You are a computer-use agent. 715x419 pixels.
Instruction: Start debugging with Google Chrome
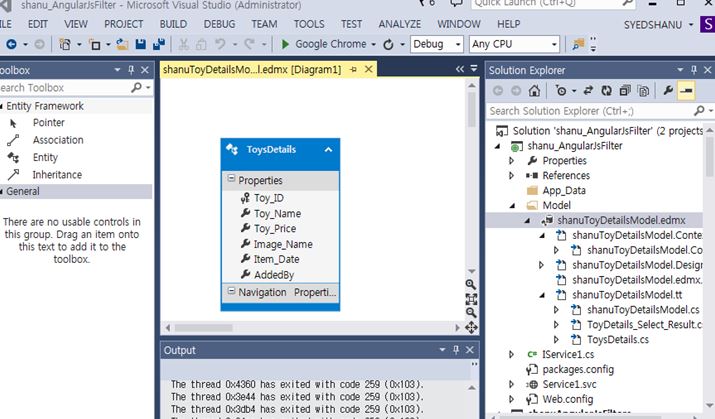[x=324, y=44]
